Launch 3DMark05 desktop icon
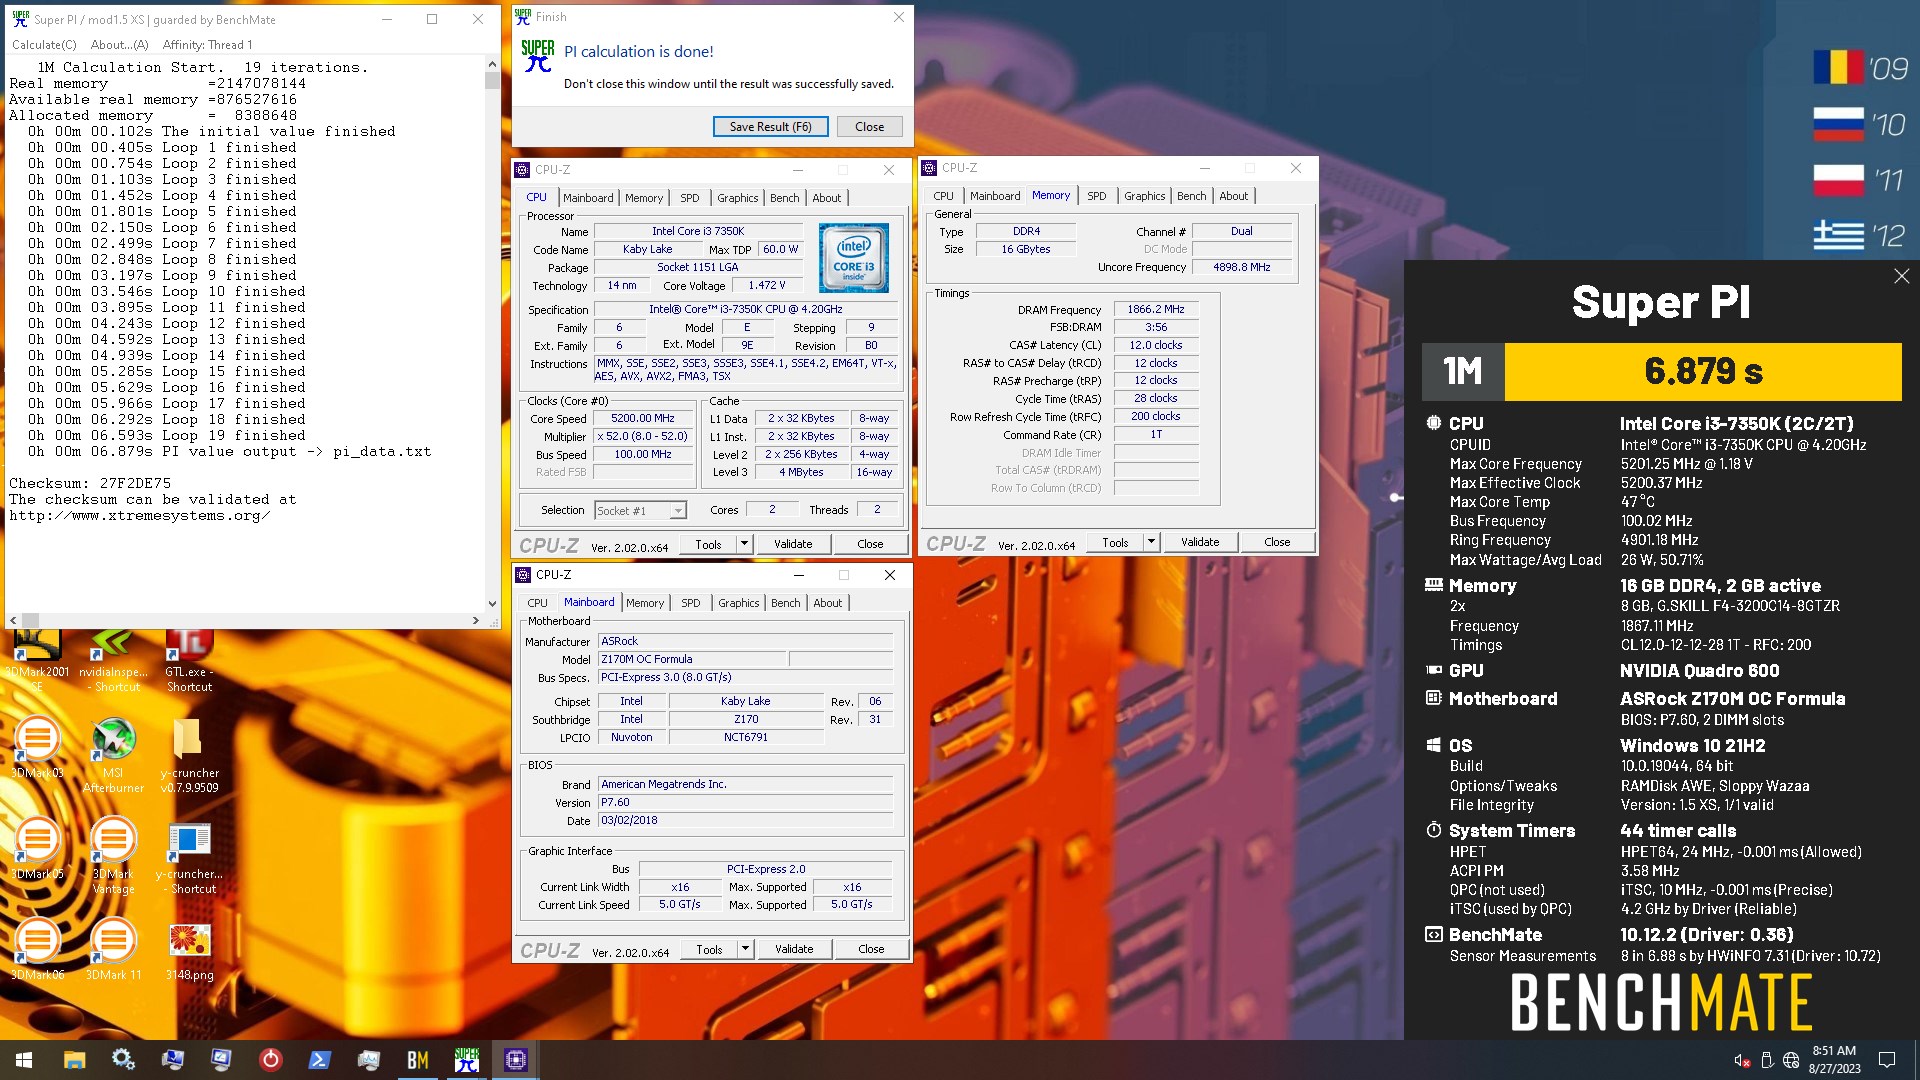The width and height of the screenshot is (1920, 1080). [x=37, y=848]
